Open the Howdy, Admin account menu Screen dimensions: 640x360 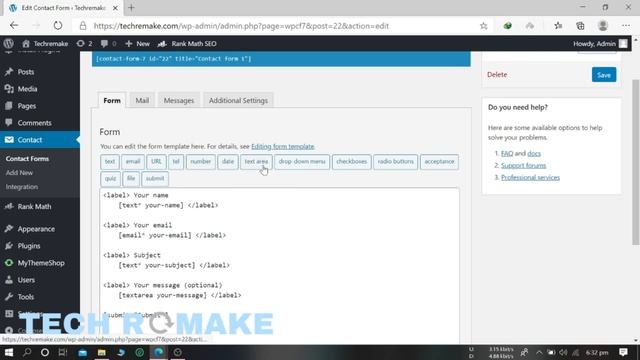click(600, 44)
